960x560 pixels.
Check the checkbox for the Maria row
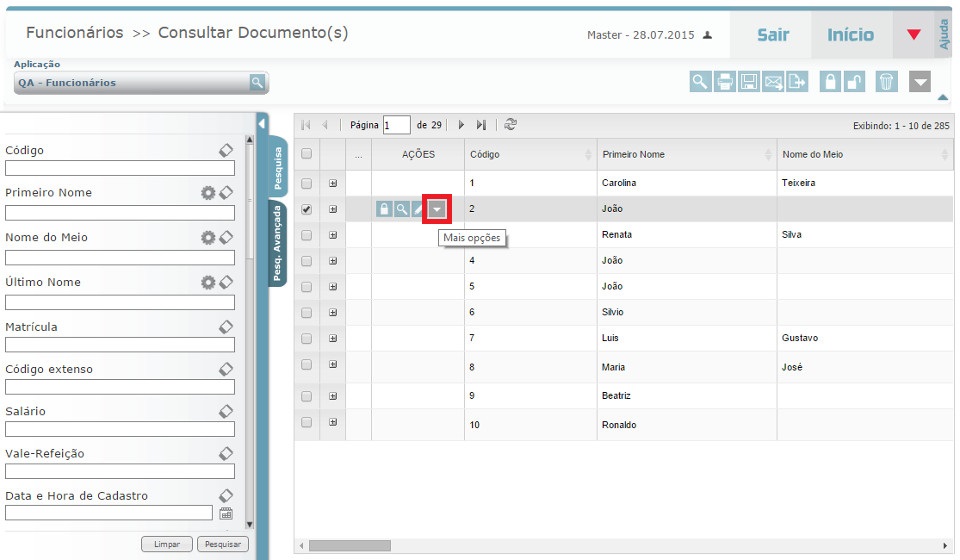click(x=306, y=364)
